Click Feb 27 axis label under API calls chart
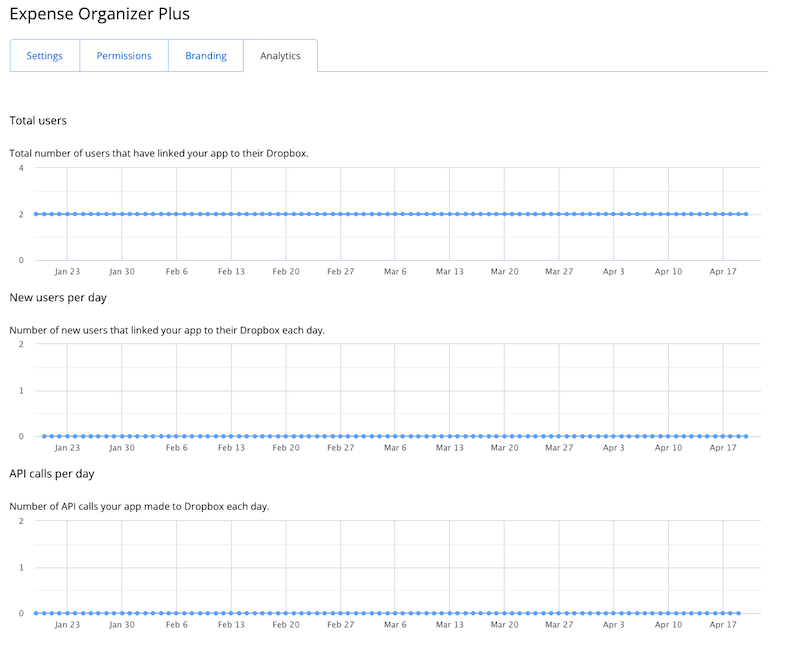Image resolution: width=794 pixels, height=647 pixels. coord(341,624)
